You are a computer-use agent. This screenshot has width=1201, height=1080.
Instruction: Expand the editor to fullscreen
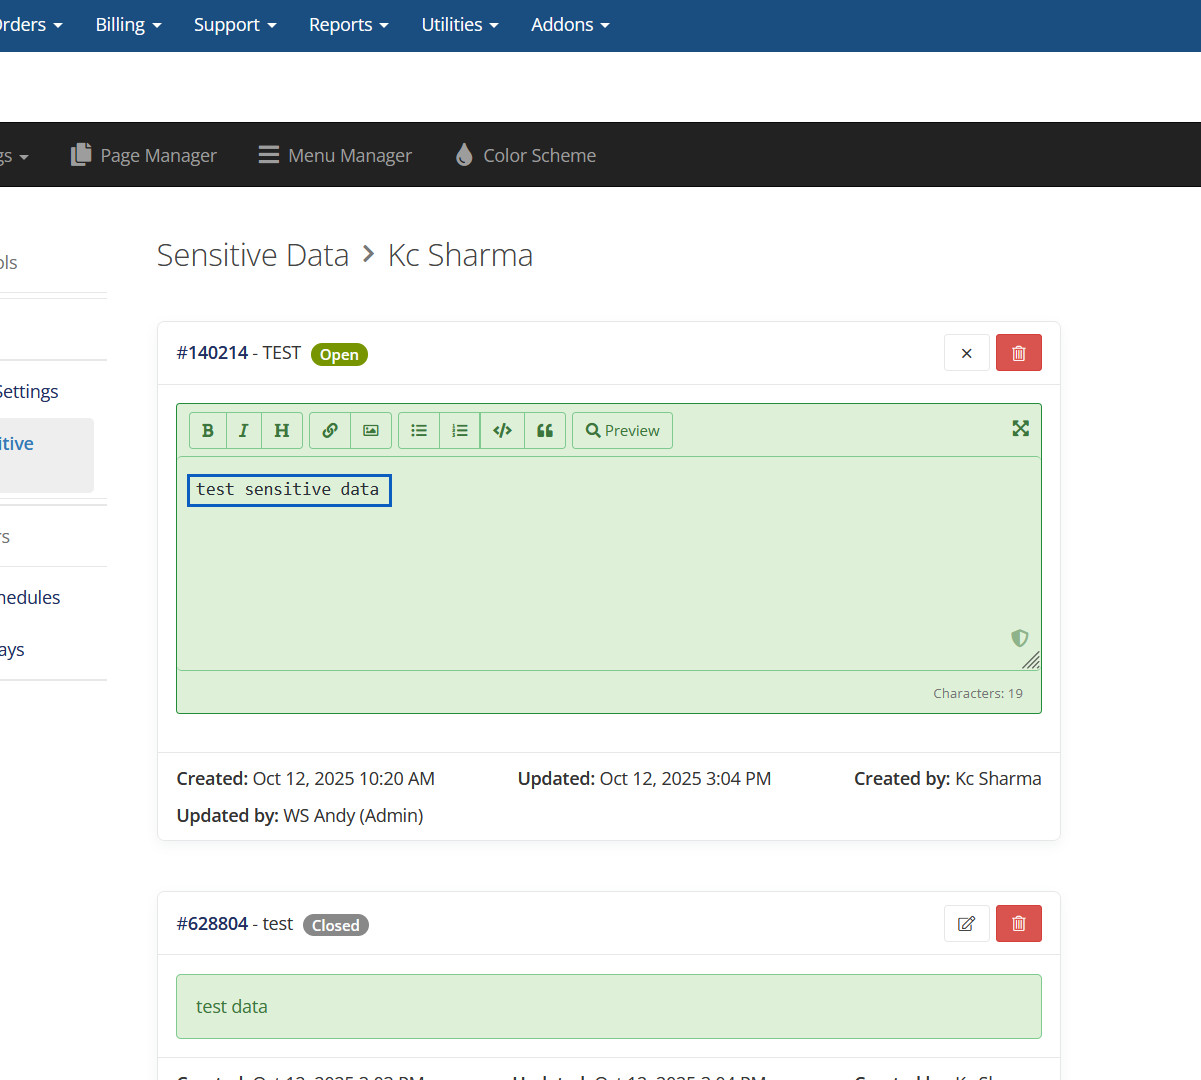click(x=1020, y=428)
